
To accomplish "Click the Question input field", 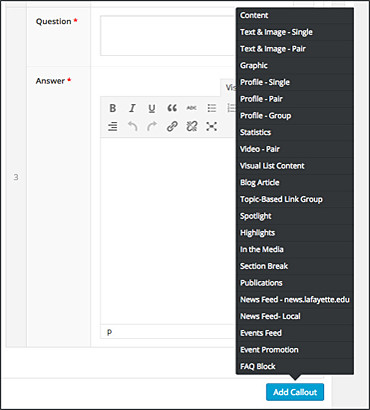I will [x=168, y=35].
